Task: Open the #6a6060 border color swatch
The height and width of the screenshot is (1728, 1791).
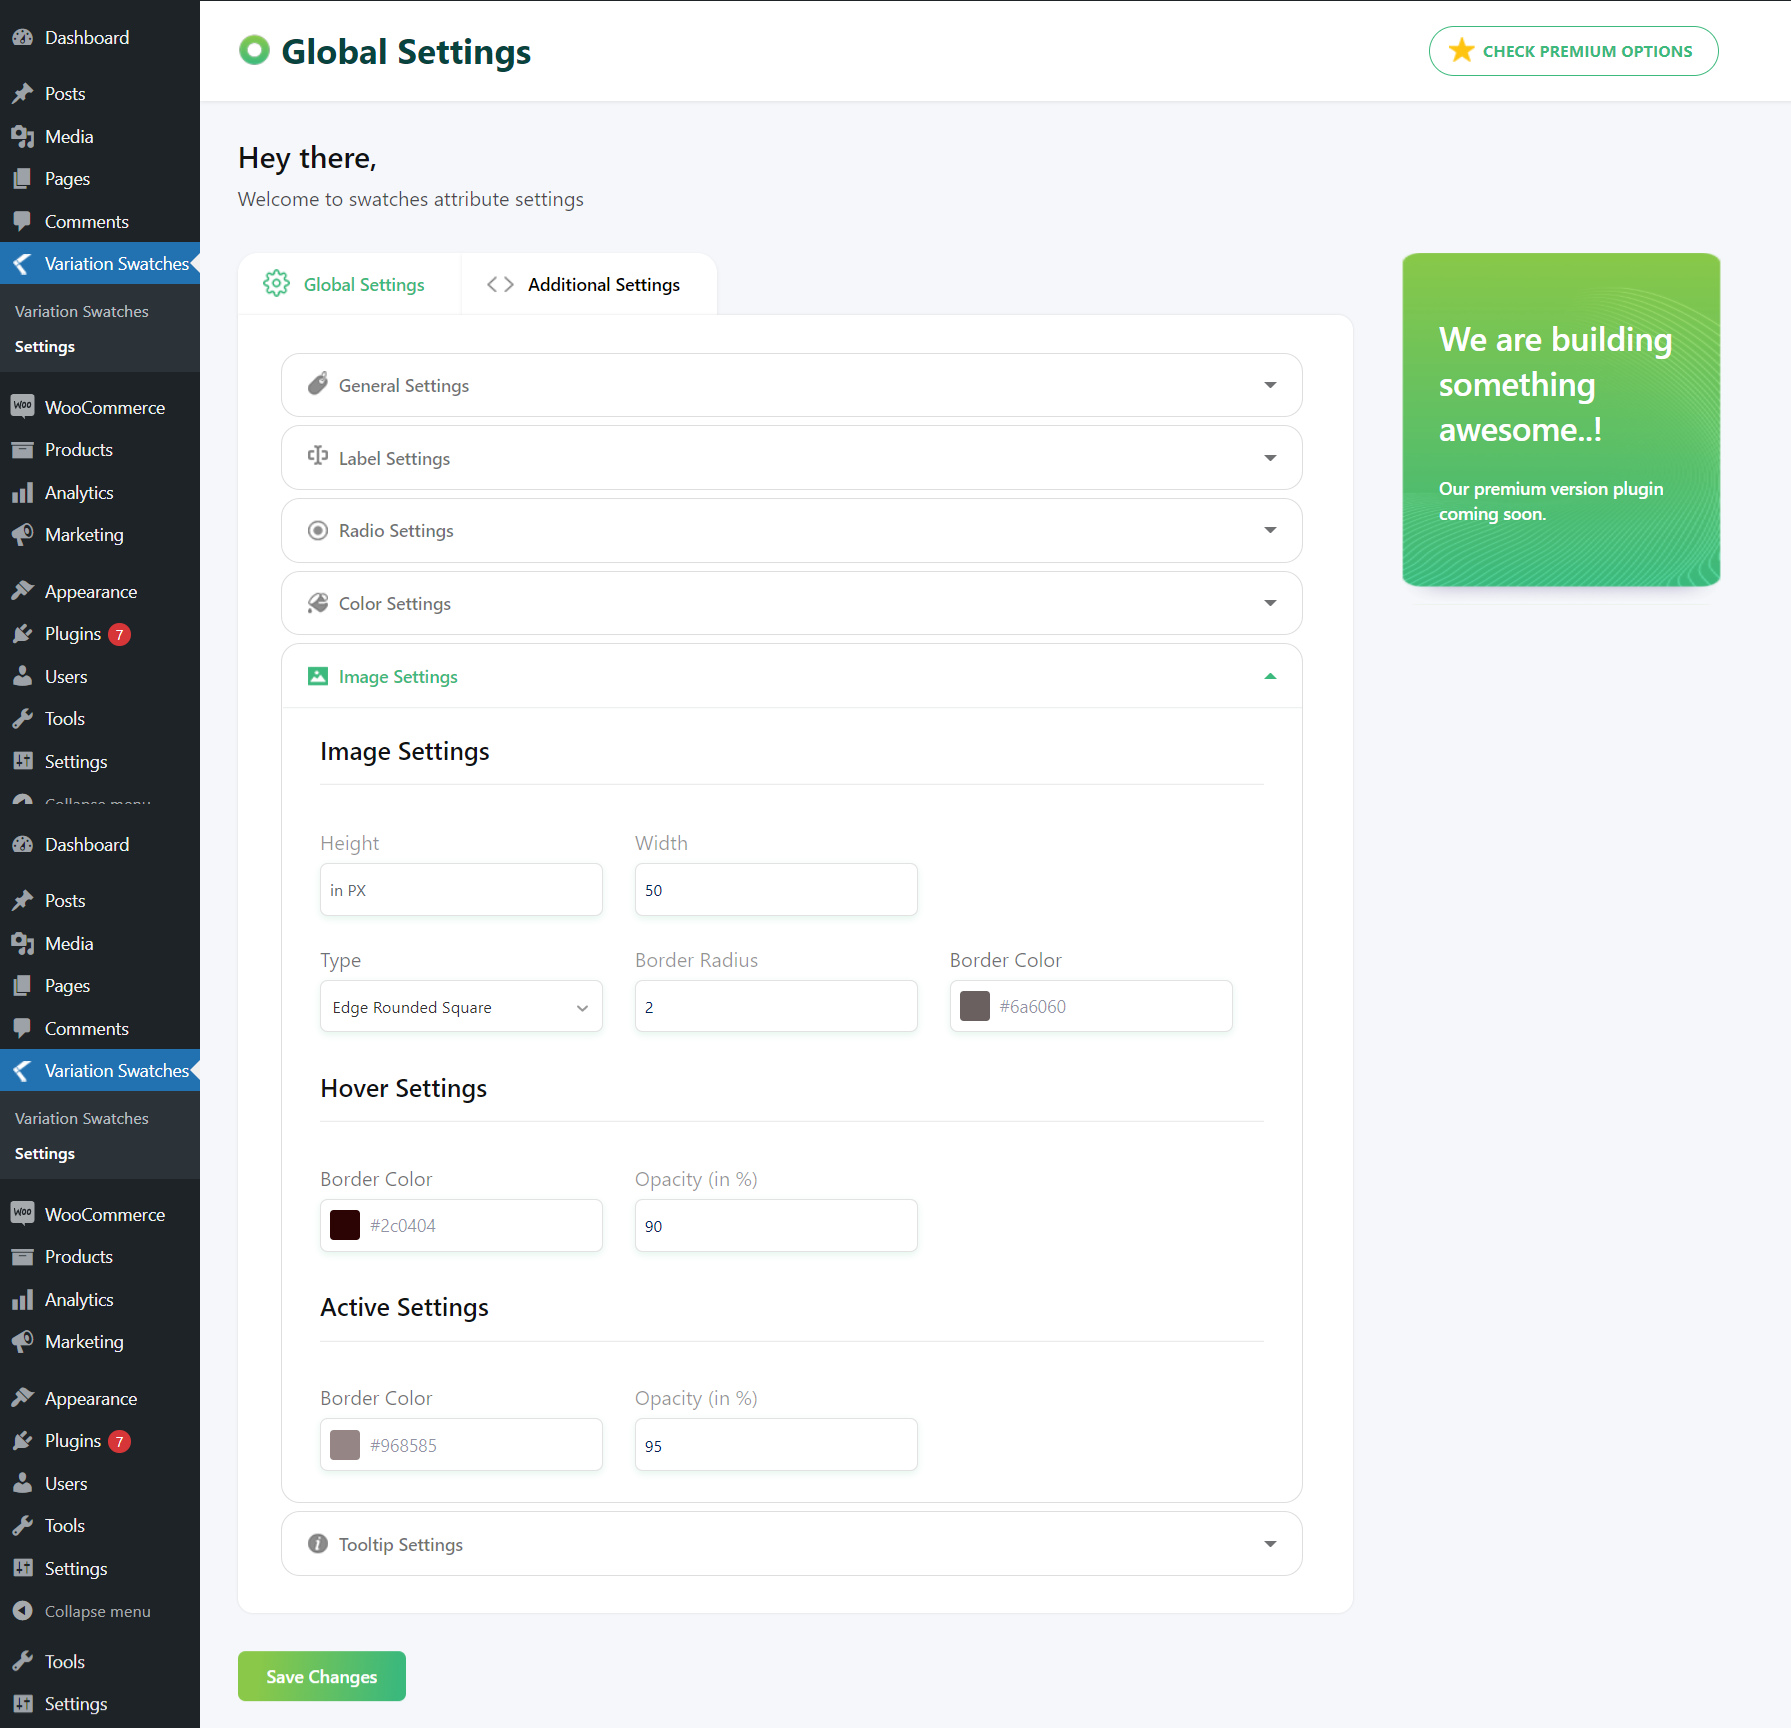Action: (975, 1006)
